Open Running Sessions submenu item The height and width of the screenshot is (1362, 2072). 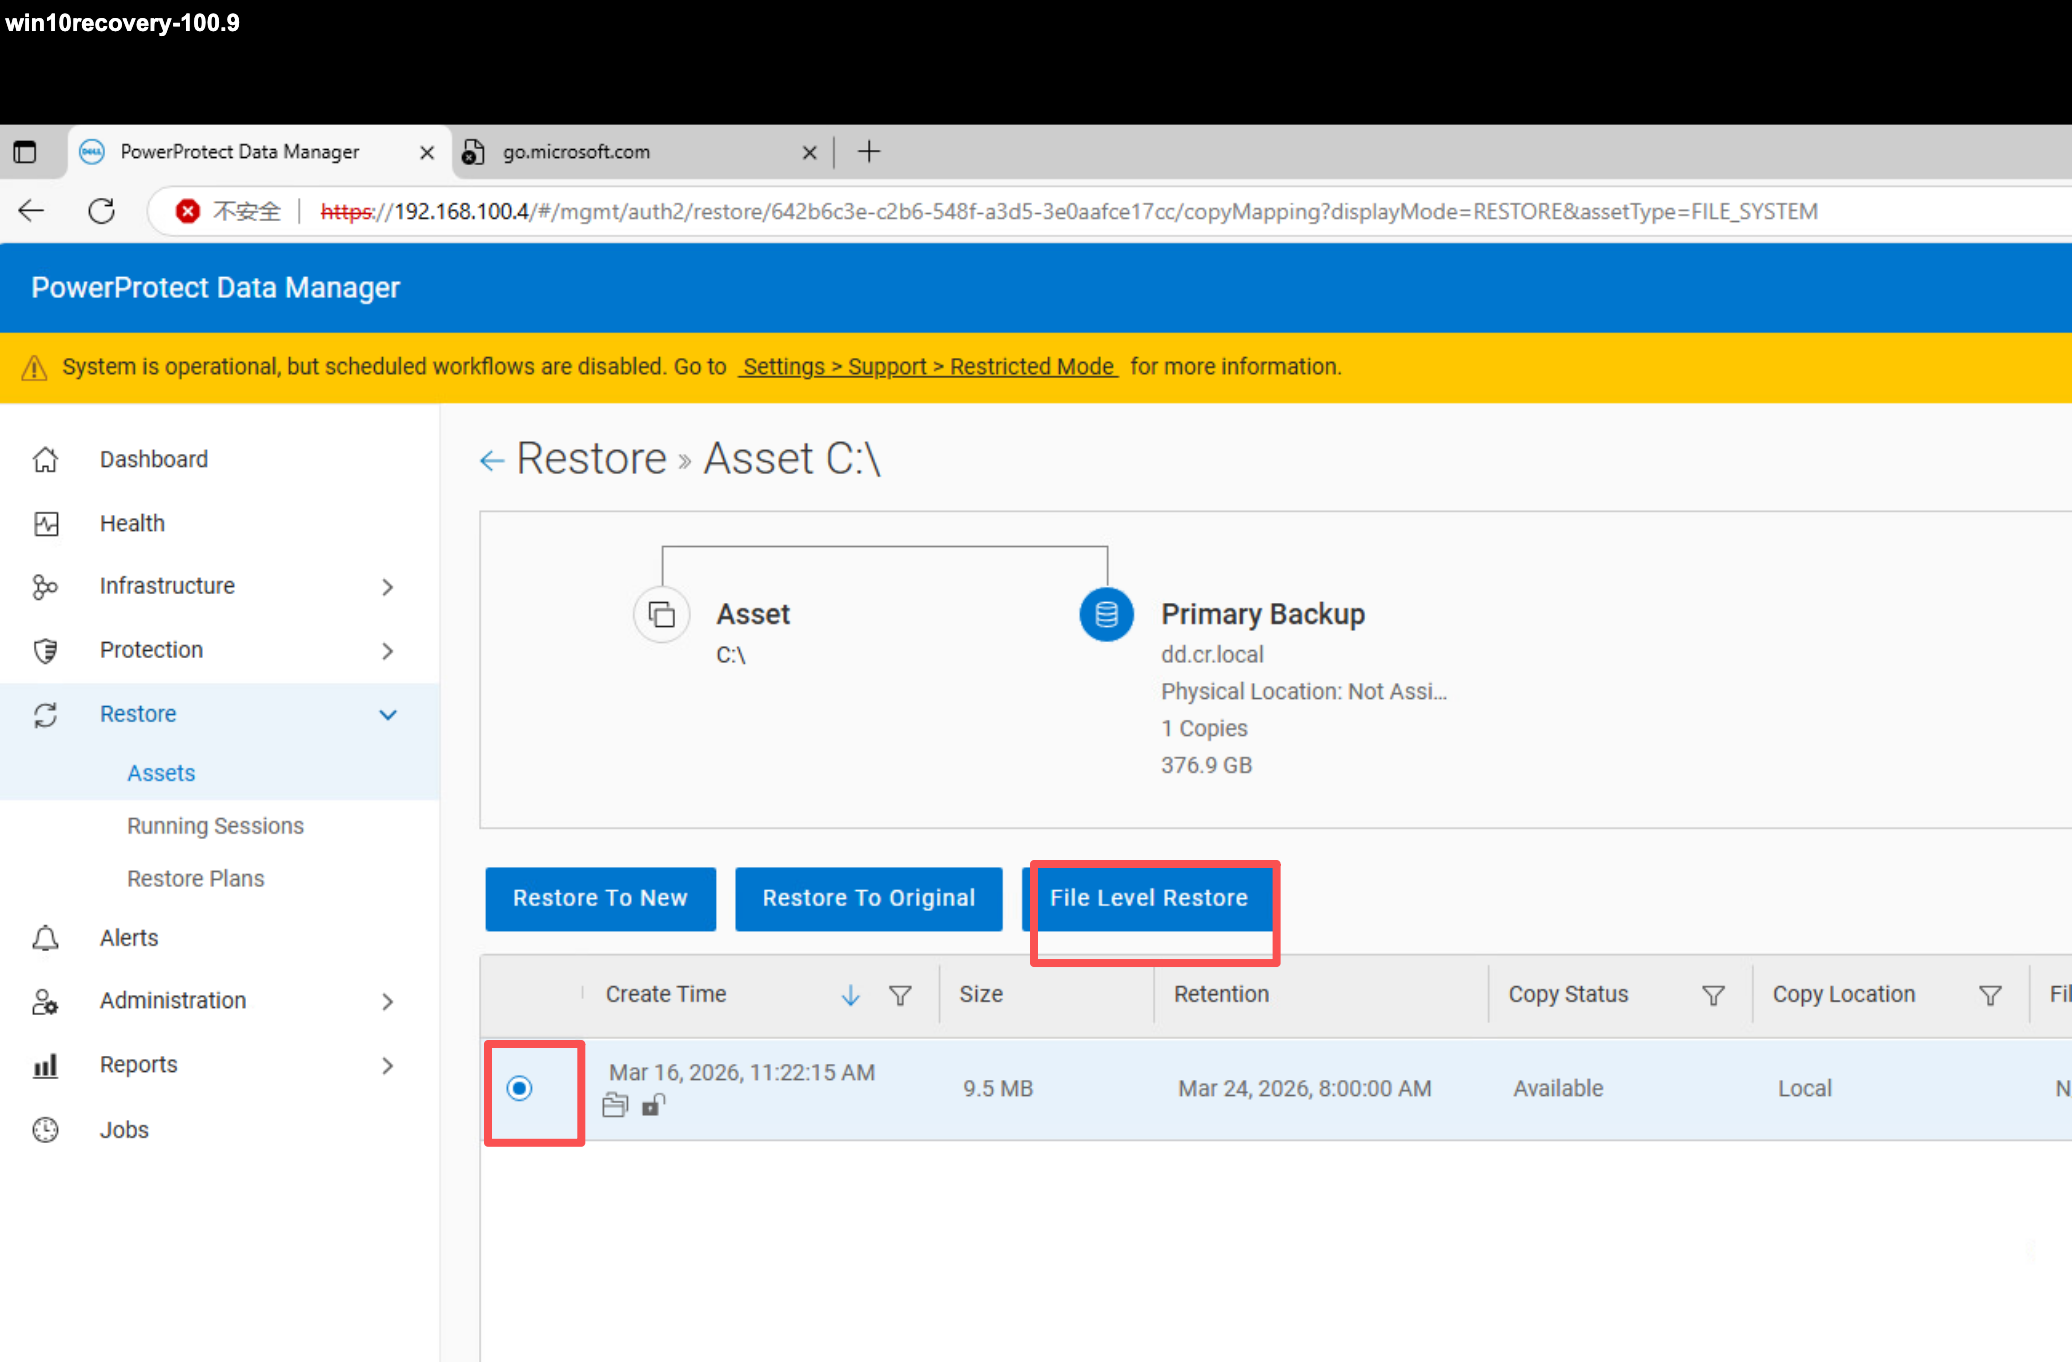point(215,826)
